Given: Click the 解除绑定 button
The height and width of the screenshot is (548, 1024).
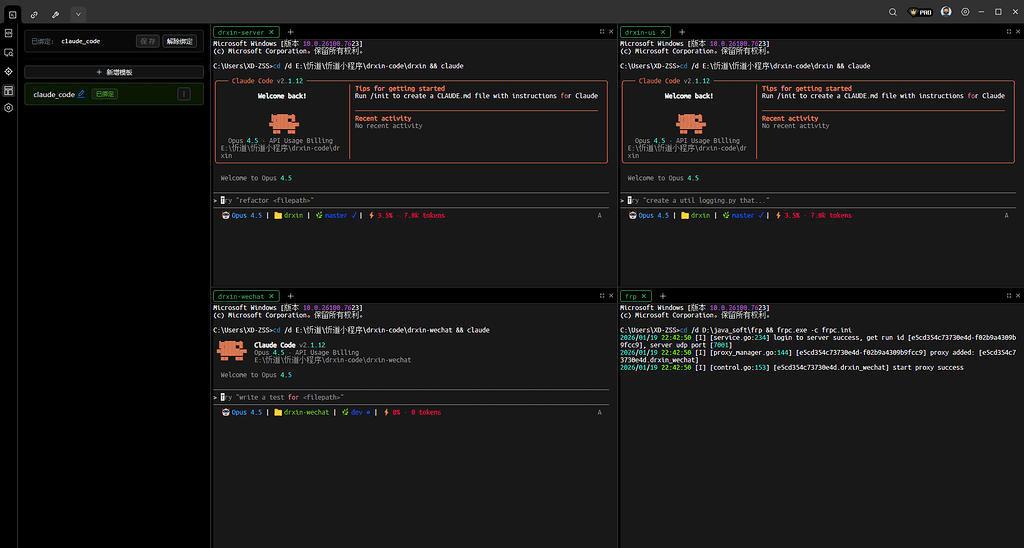Looking at the screenshot, I should [180, 41].
